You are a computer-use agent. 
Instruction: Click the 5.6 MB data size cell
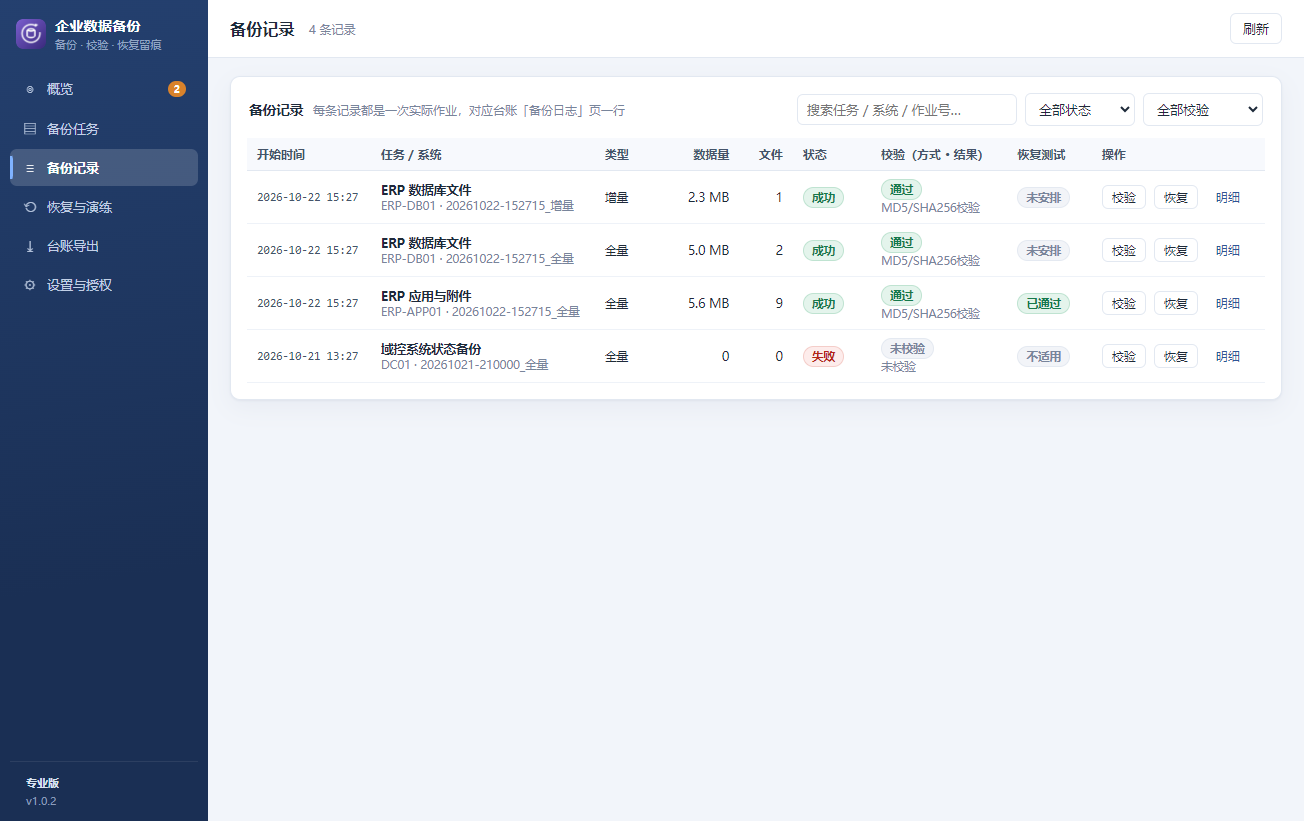click(x=709, y=303)
